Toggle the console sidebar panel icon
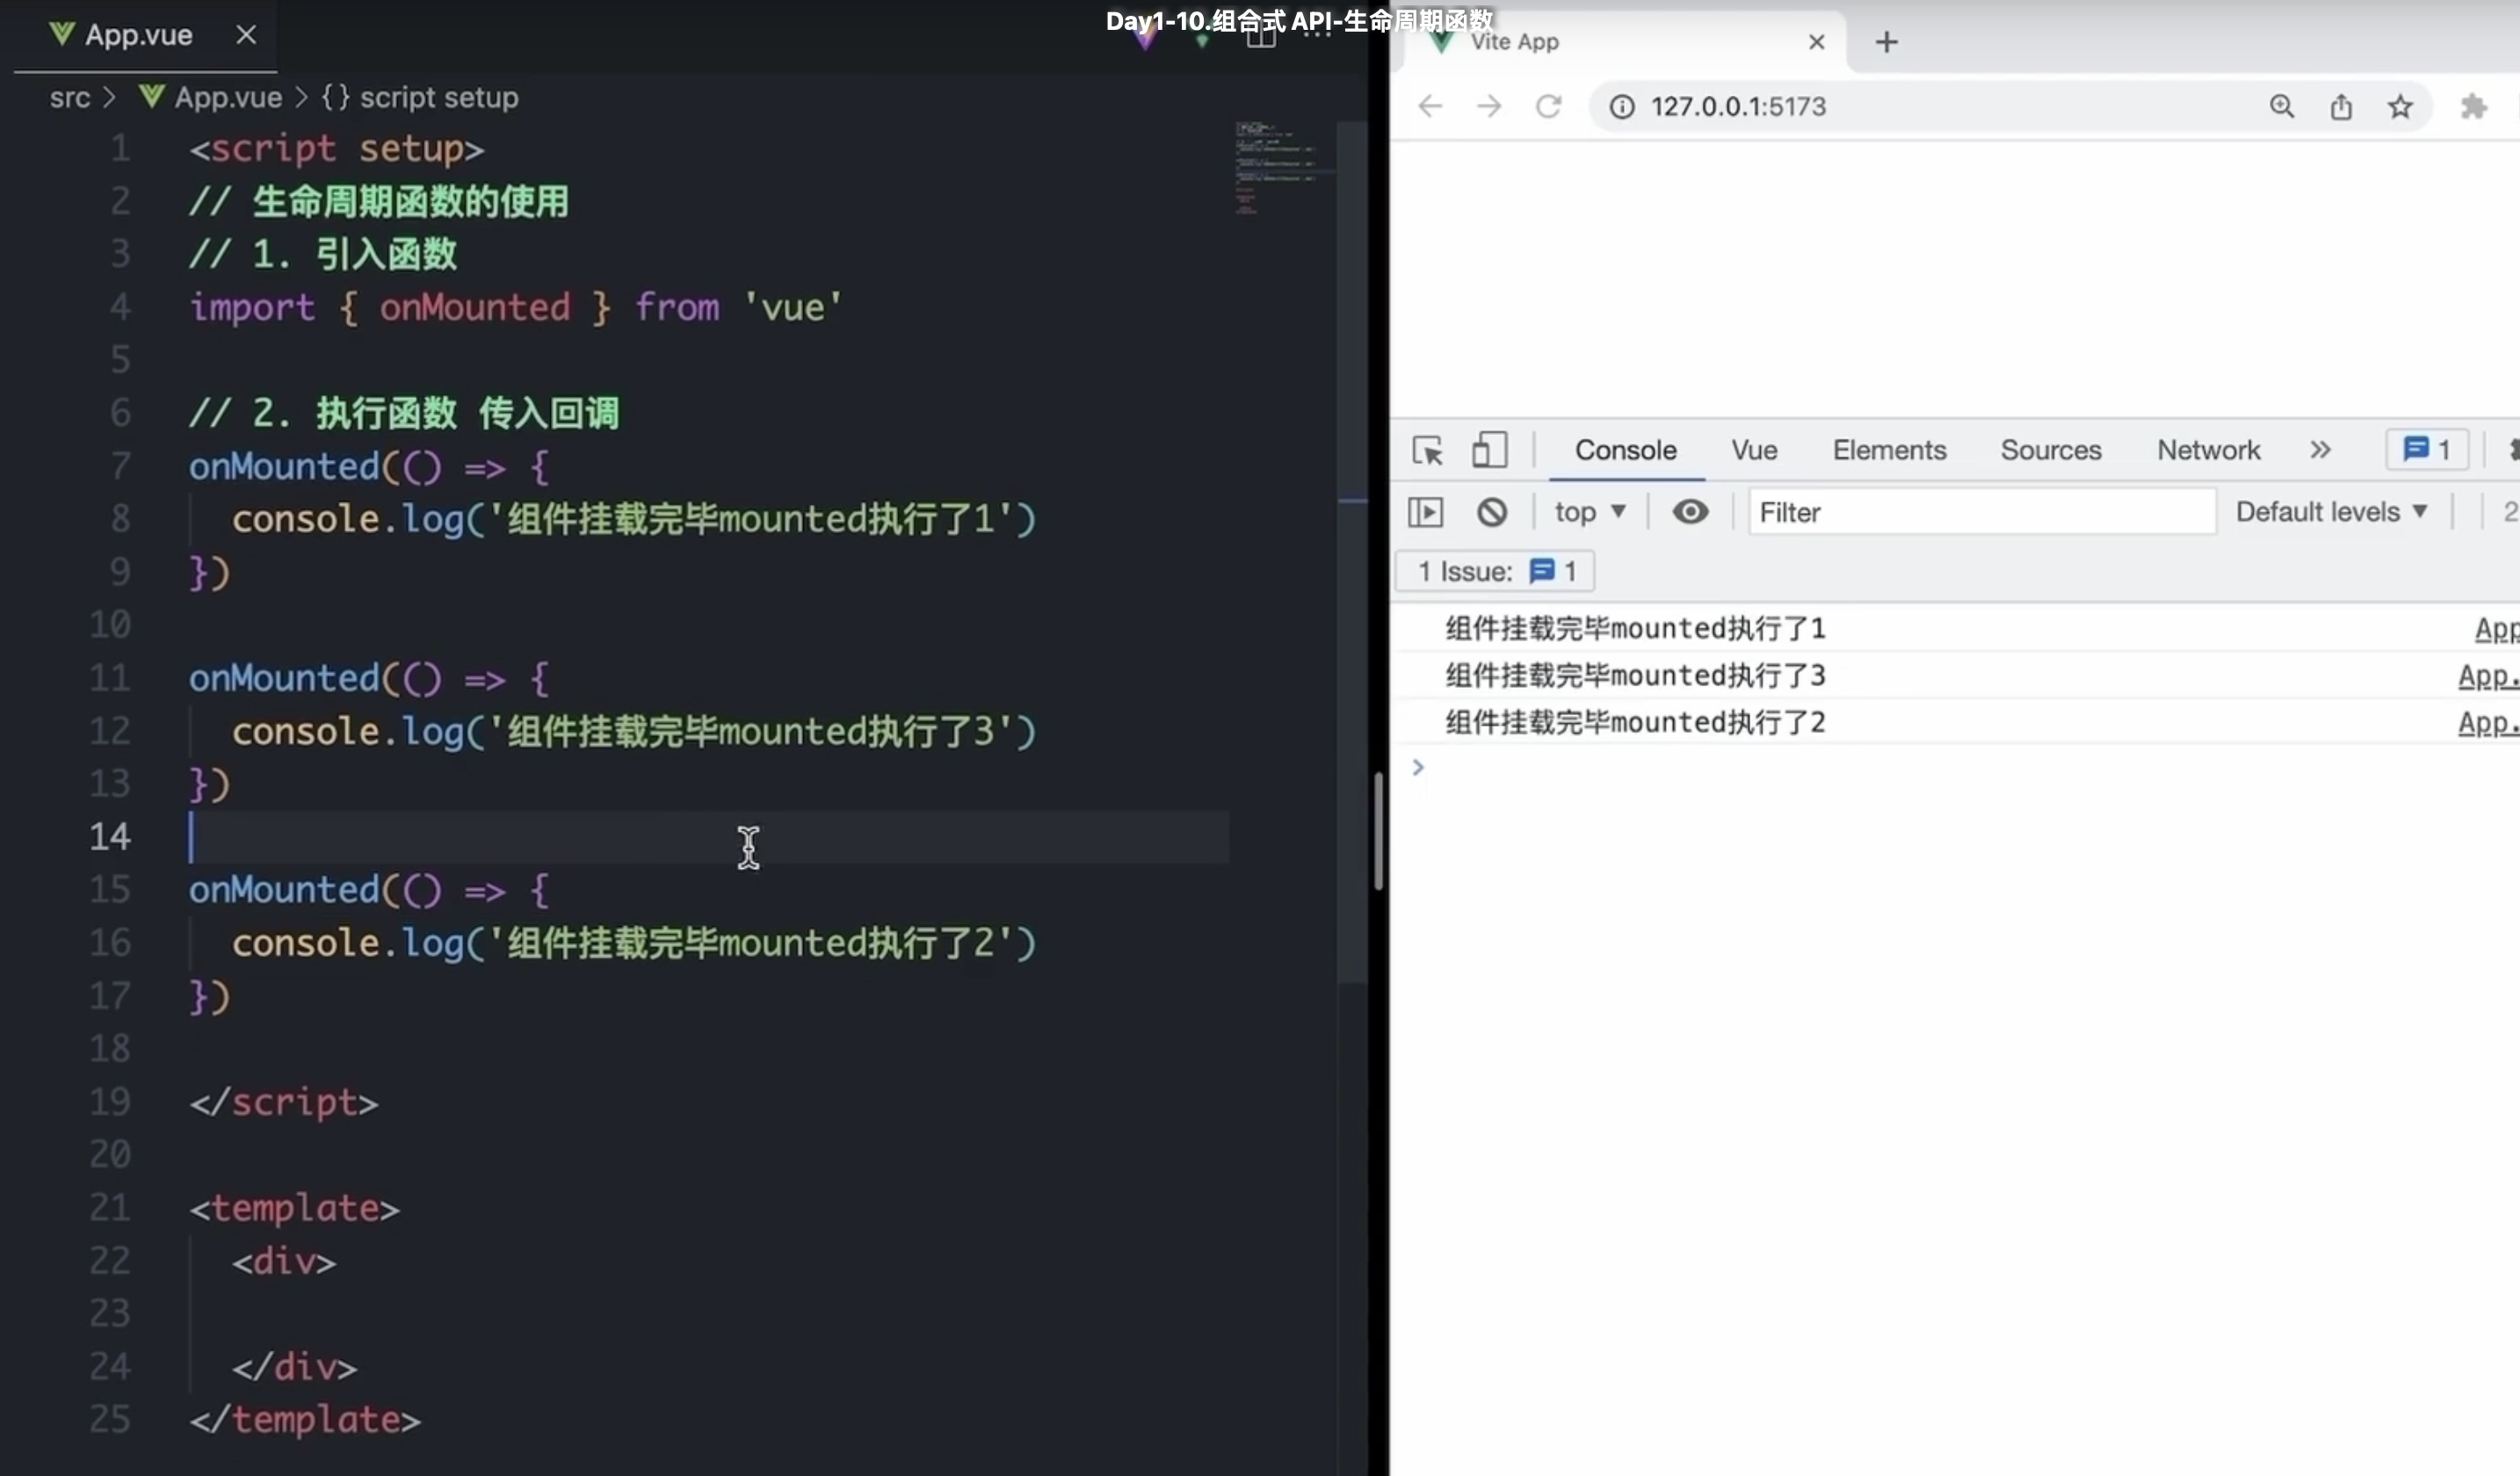 (x=1425, y=512)
